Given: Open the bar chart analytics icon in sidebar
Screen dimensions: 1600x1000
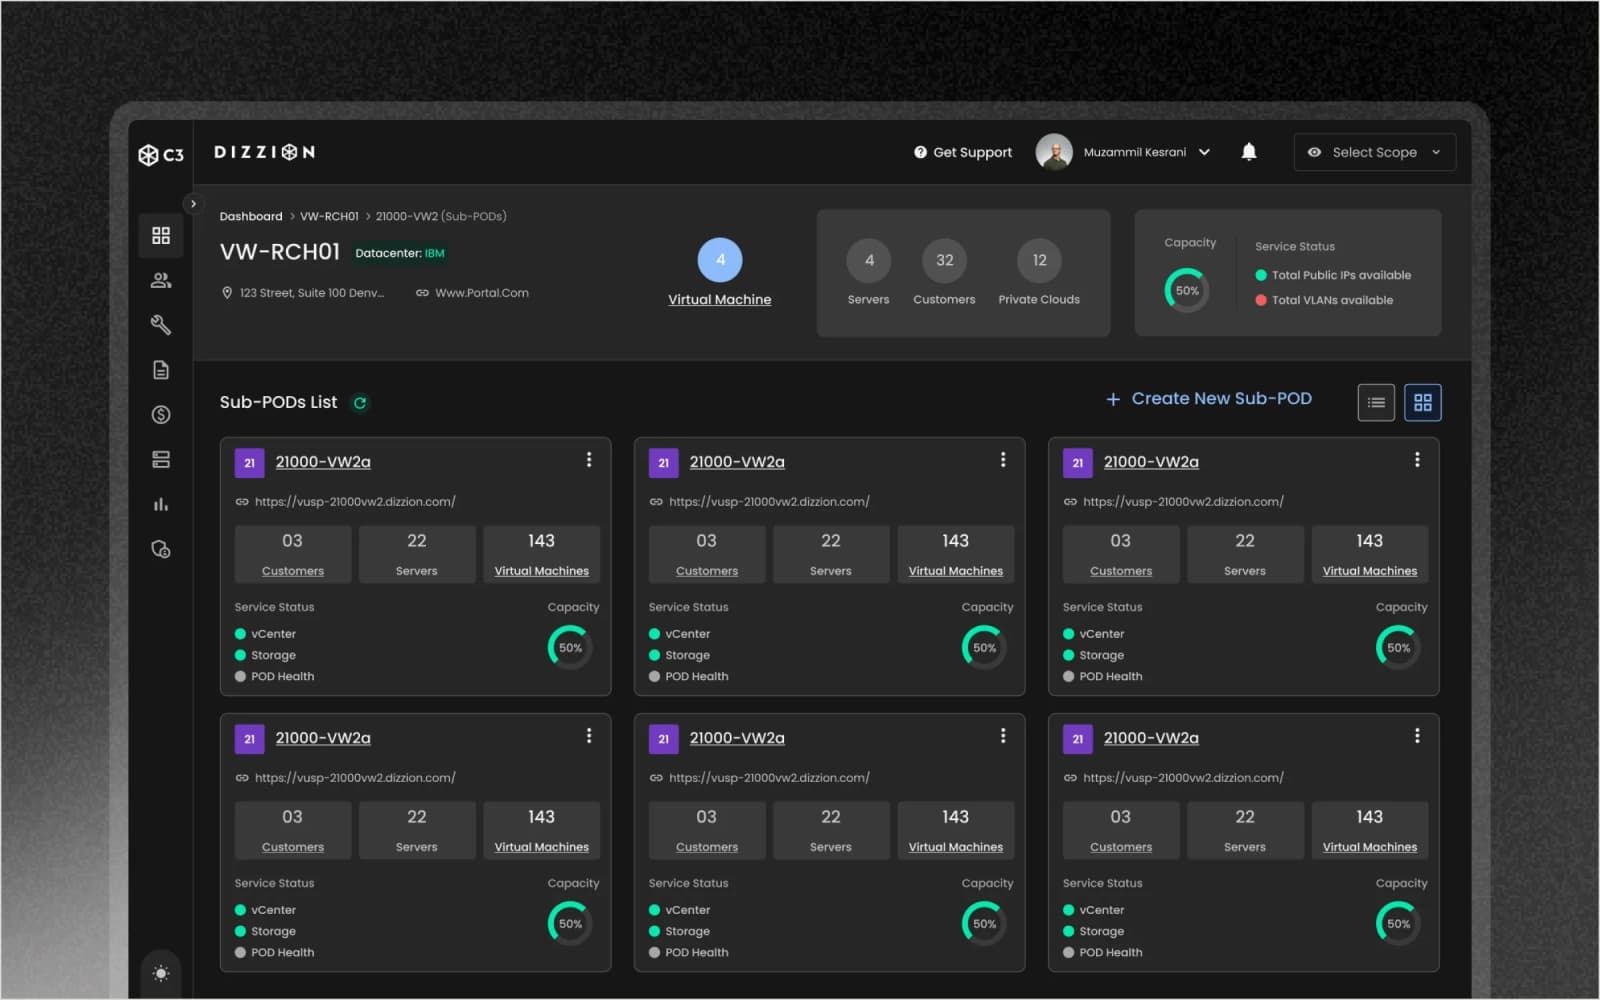Looking at the screenshot, I should tap(161, 505).
